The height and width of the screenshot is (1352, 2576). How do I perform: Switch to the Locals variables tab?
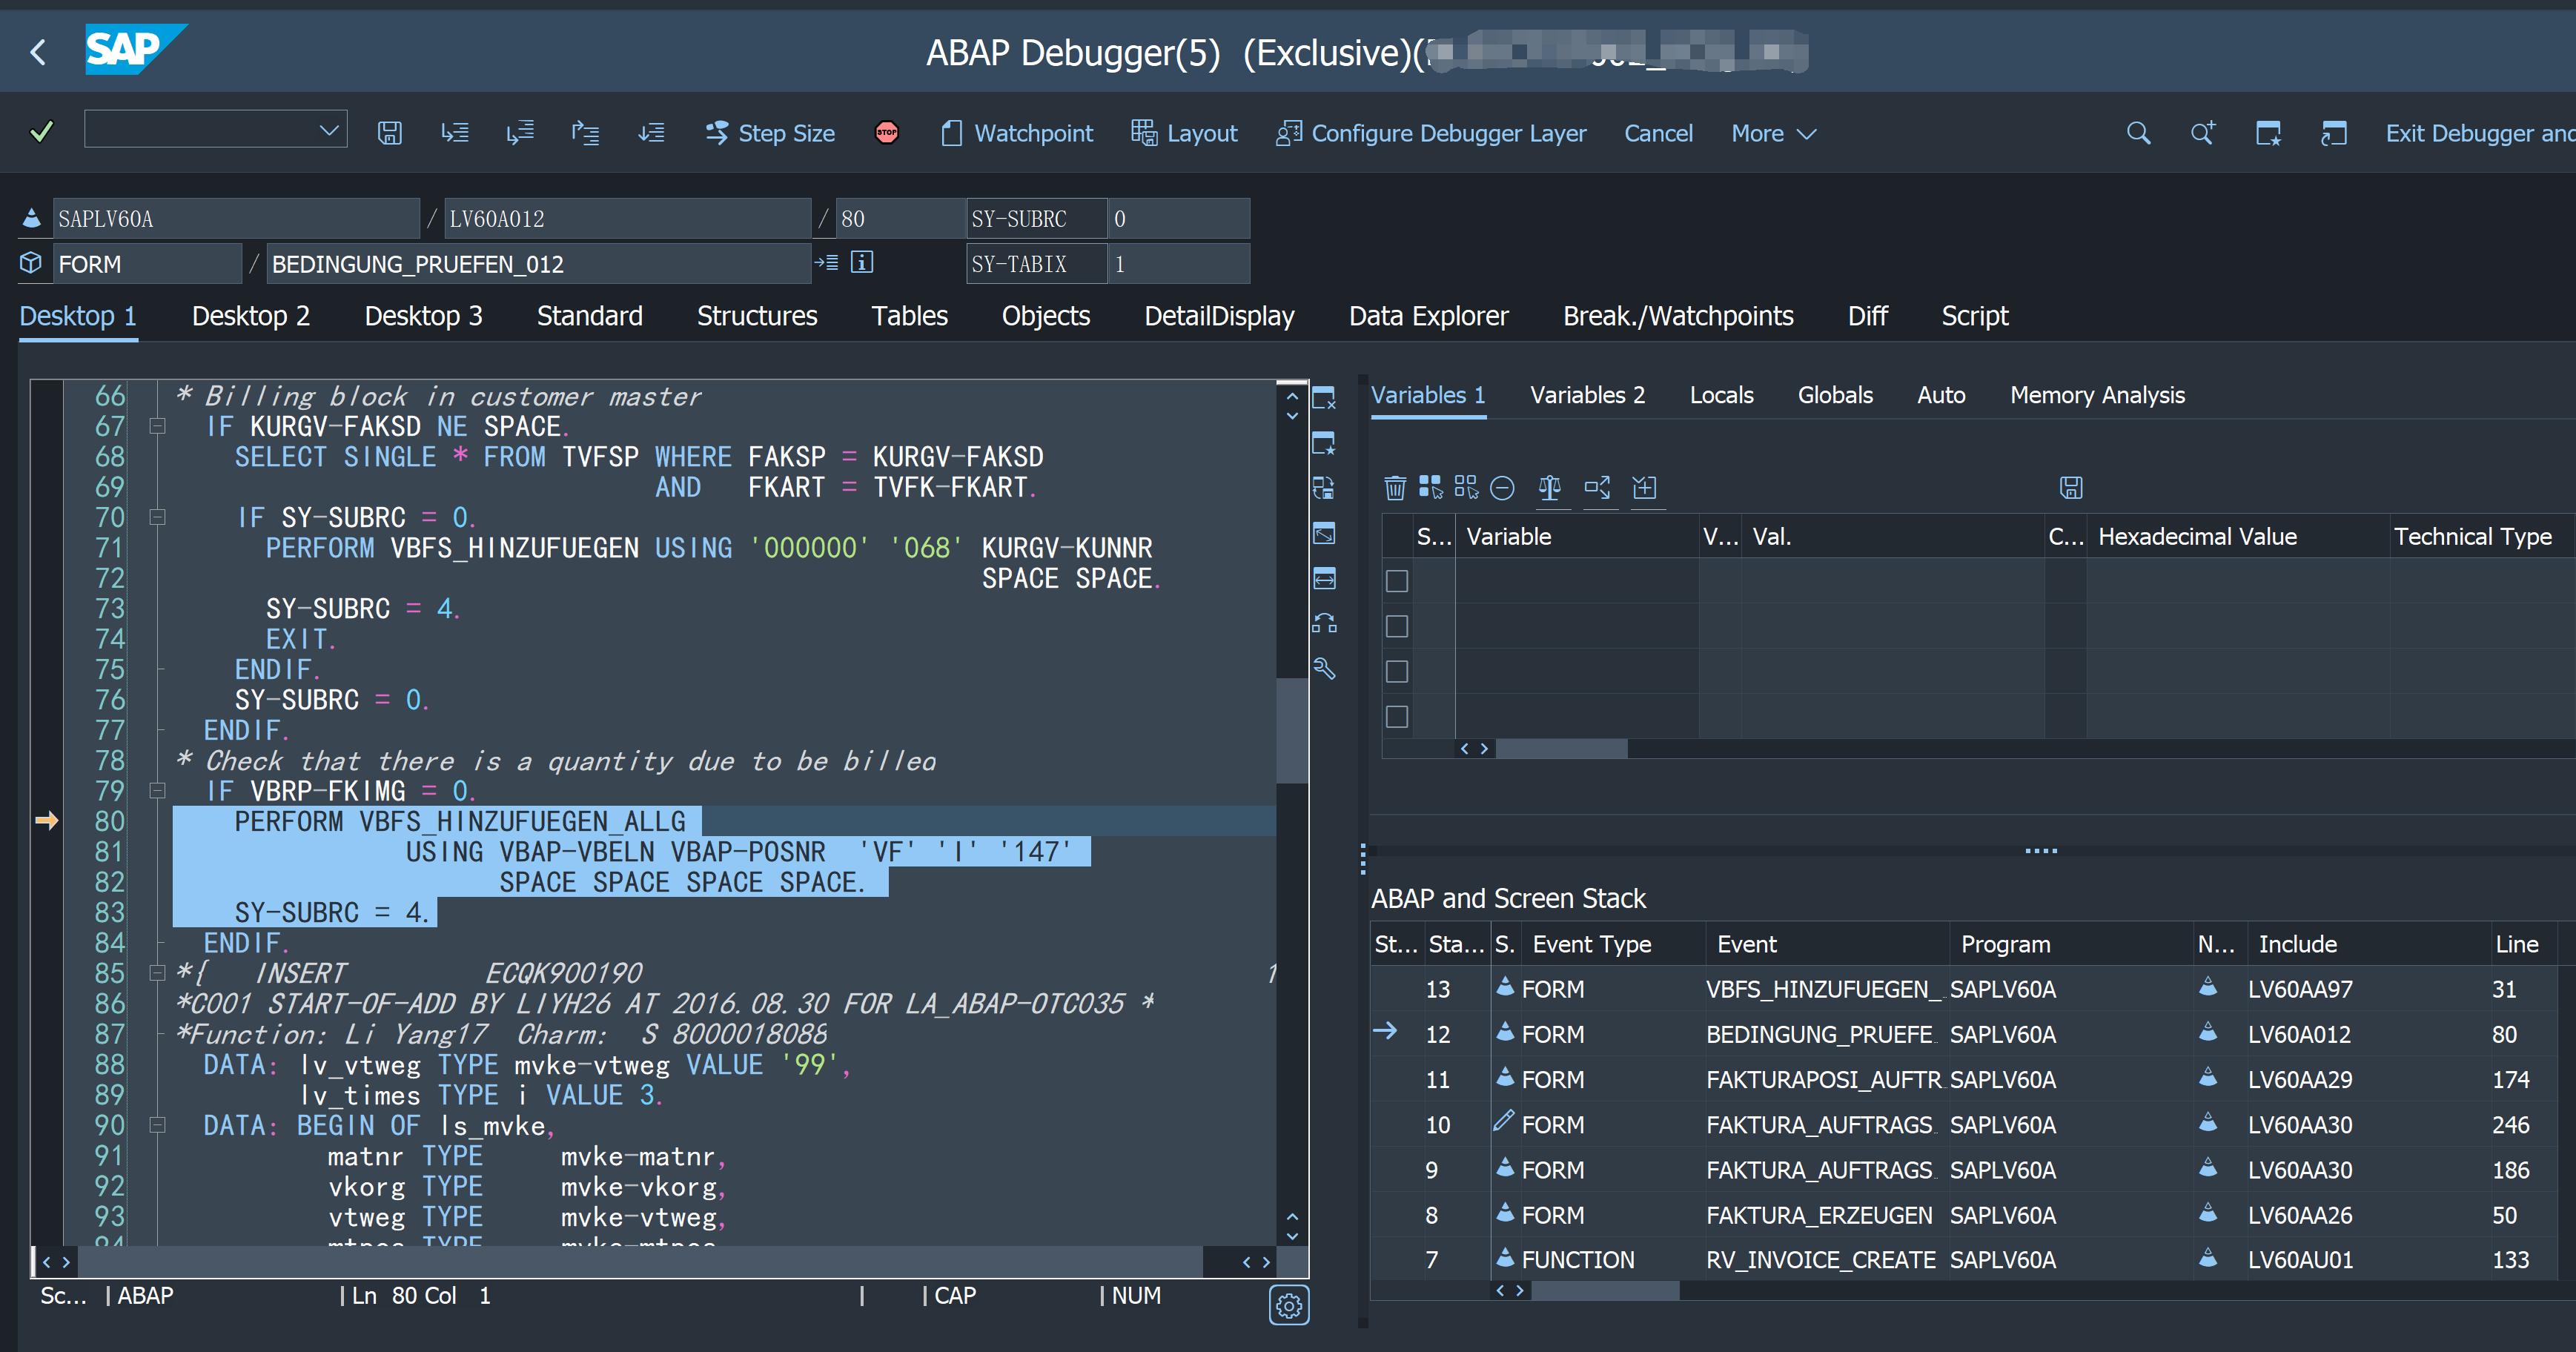click(1721, 395)
